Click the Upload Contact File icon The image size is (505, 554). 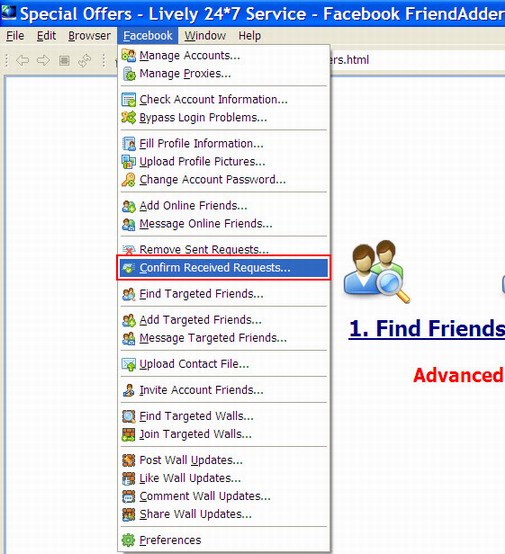[129, 364]
